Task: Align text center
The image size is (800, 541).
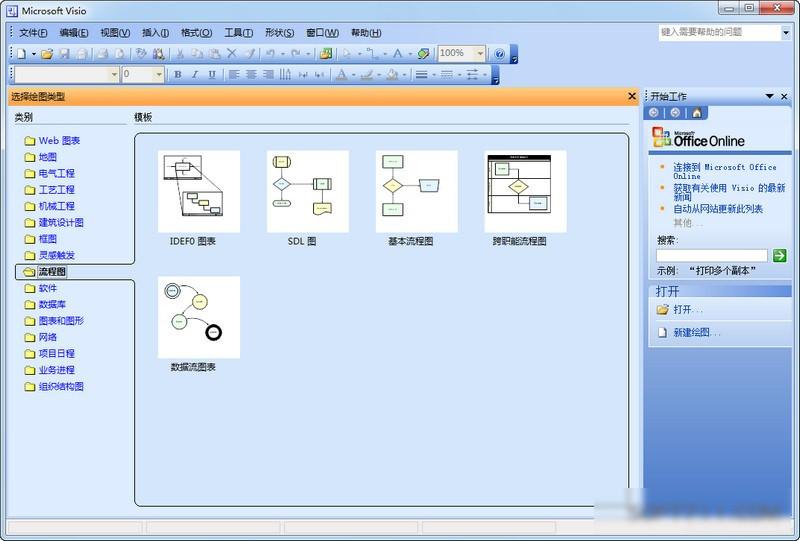Action: pyautogui.click(x=251, y=75)
